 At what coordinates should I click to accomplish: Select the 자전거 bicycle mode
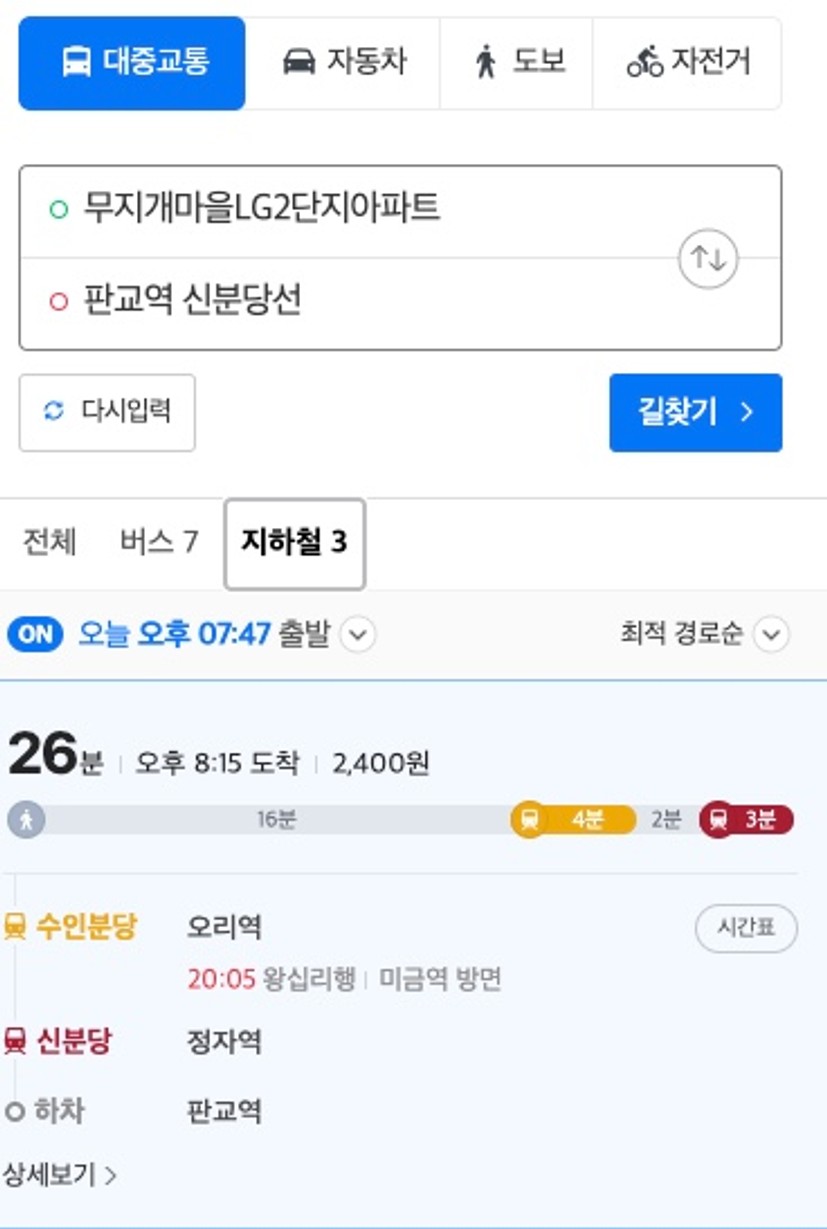pyautogui.click(x=687, y=62)
